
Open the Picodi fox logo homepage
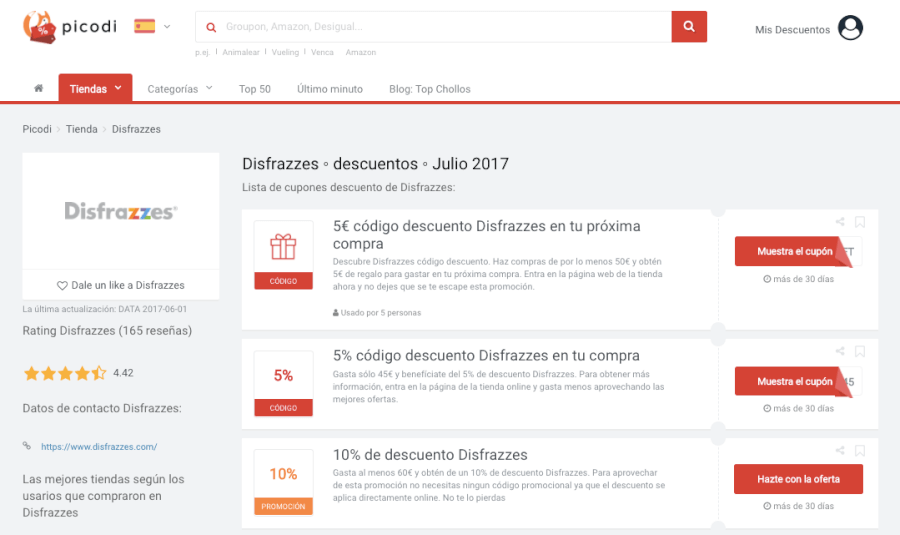(x=69, y=26)
